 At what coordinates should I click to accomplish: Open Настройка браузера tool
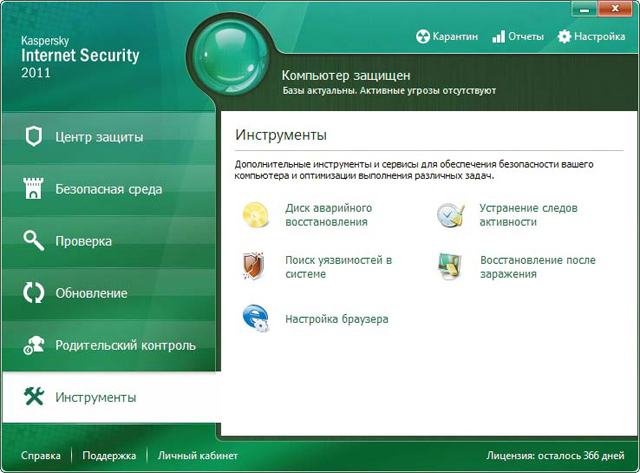(337, 319)
